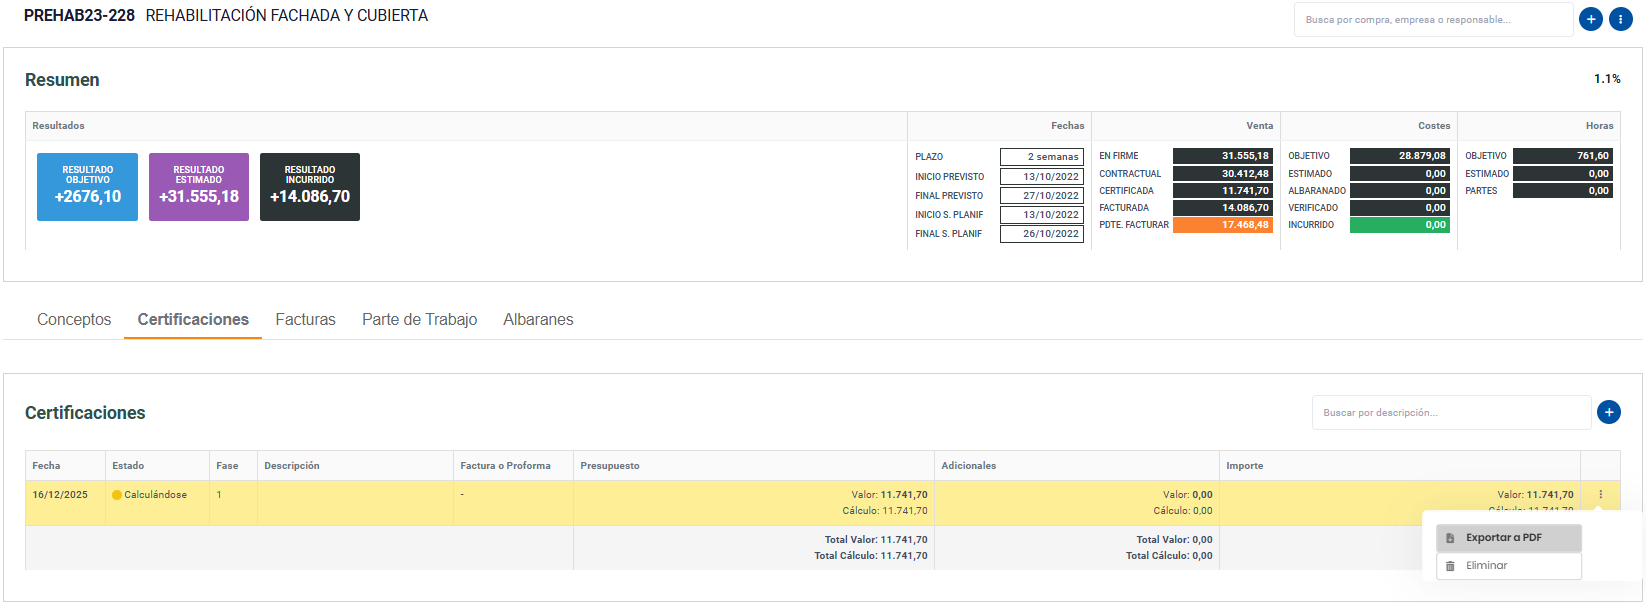Show the Albaranes tab
Viewport: 1646px width, 604px height.
coord(538,320)
